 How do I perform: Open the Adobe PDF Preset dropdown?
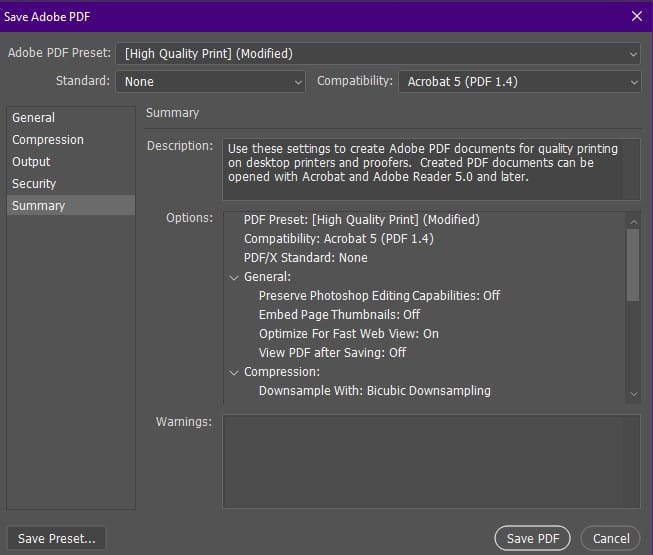[378, 54]
